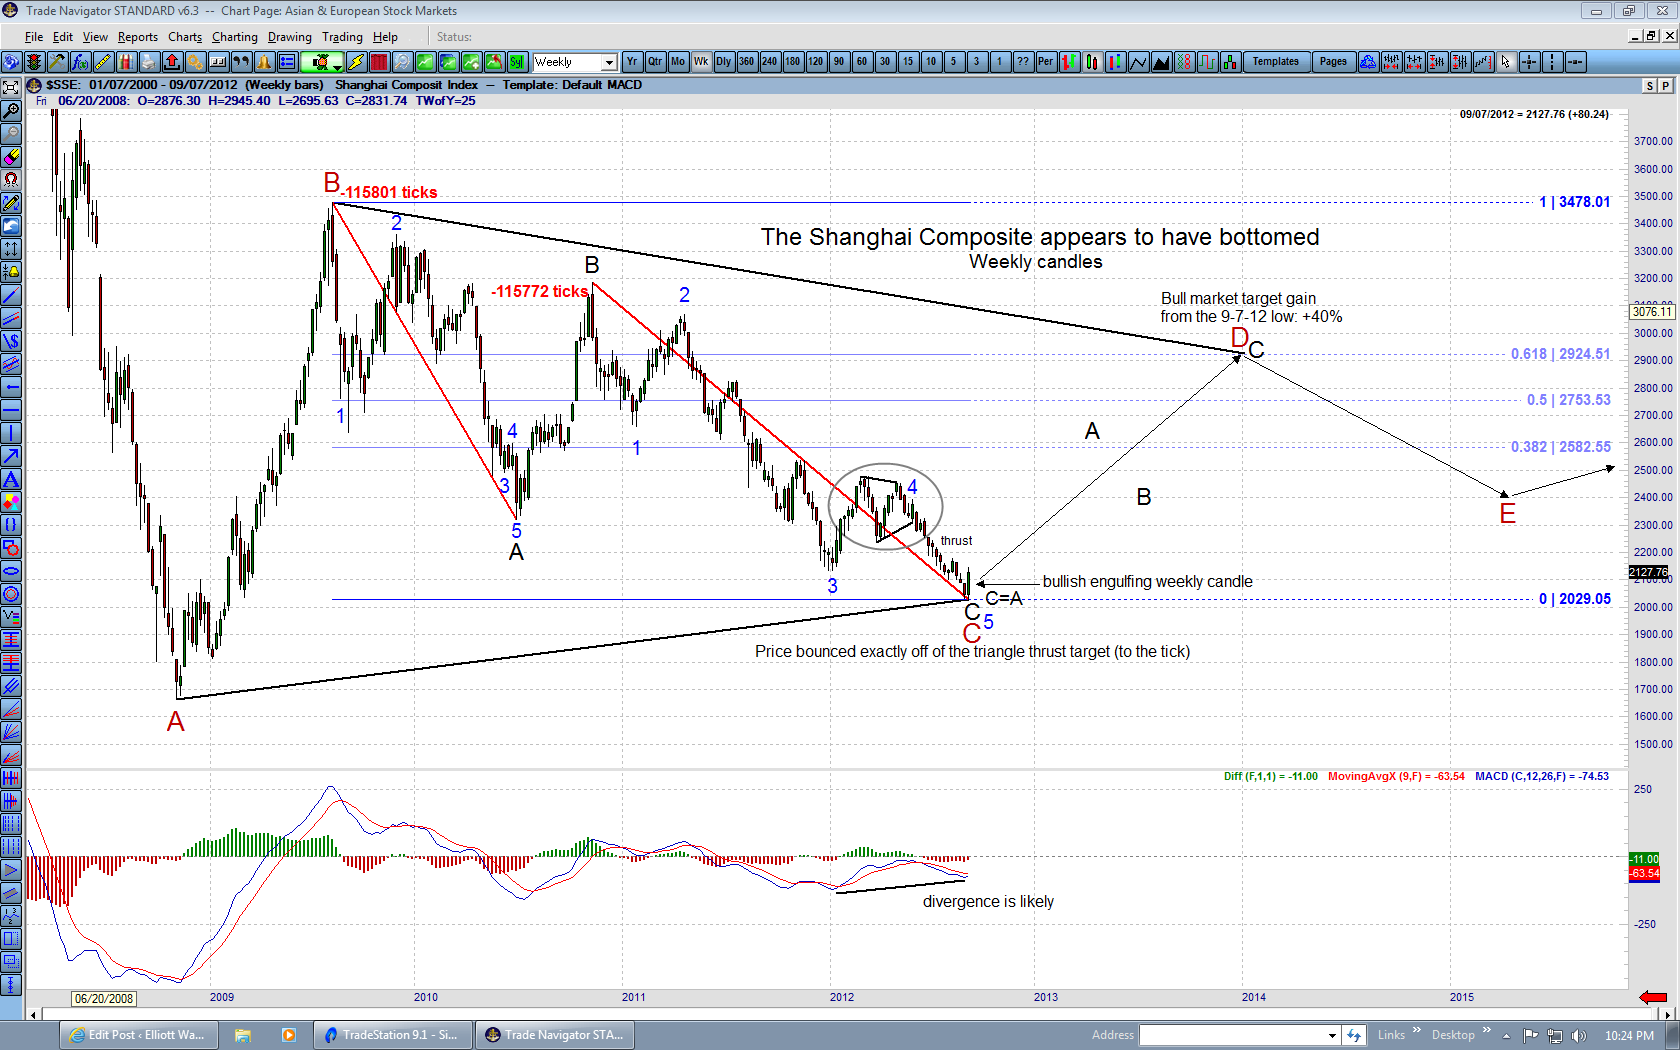The width and height of the screenshot is (1680, 1050).
Task: Open the taskbar Address dropdown arrow
Action: (x=1332, y=1035)
